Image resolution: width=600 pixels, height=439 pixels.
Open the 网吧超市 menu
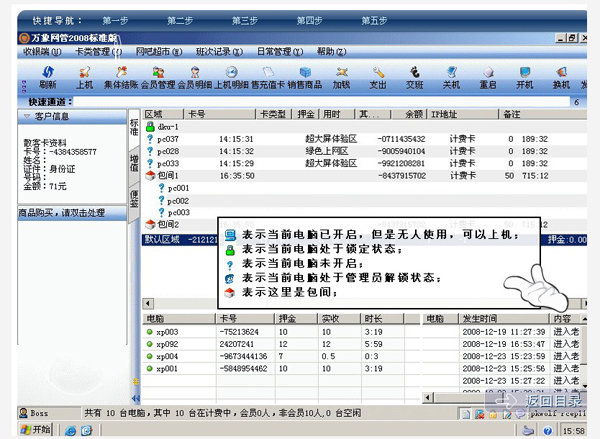159,51
